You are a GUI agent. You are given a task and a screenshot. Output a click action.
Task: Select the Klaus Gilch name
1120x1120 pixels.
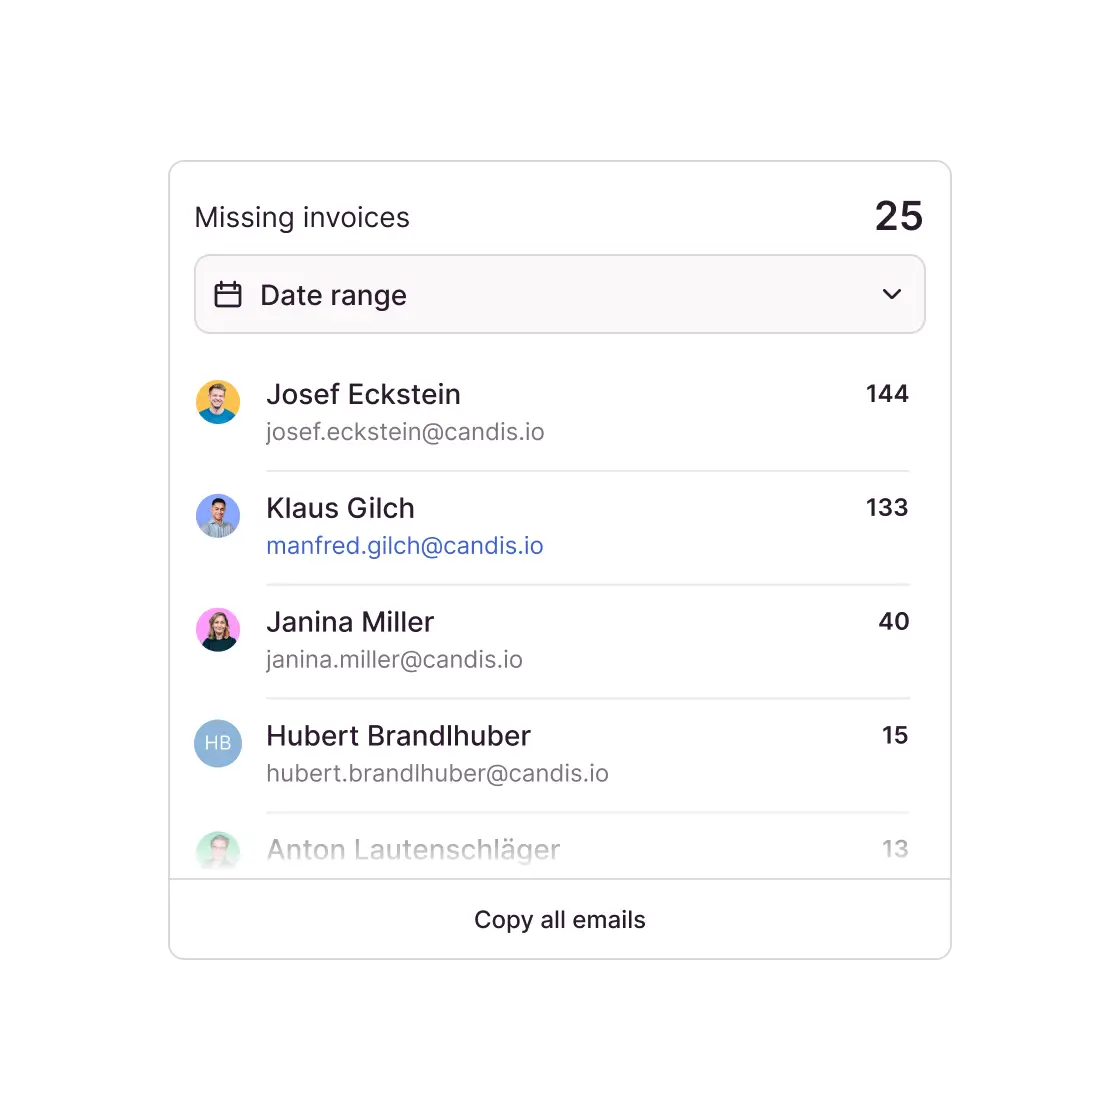[340, 508]
